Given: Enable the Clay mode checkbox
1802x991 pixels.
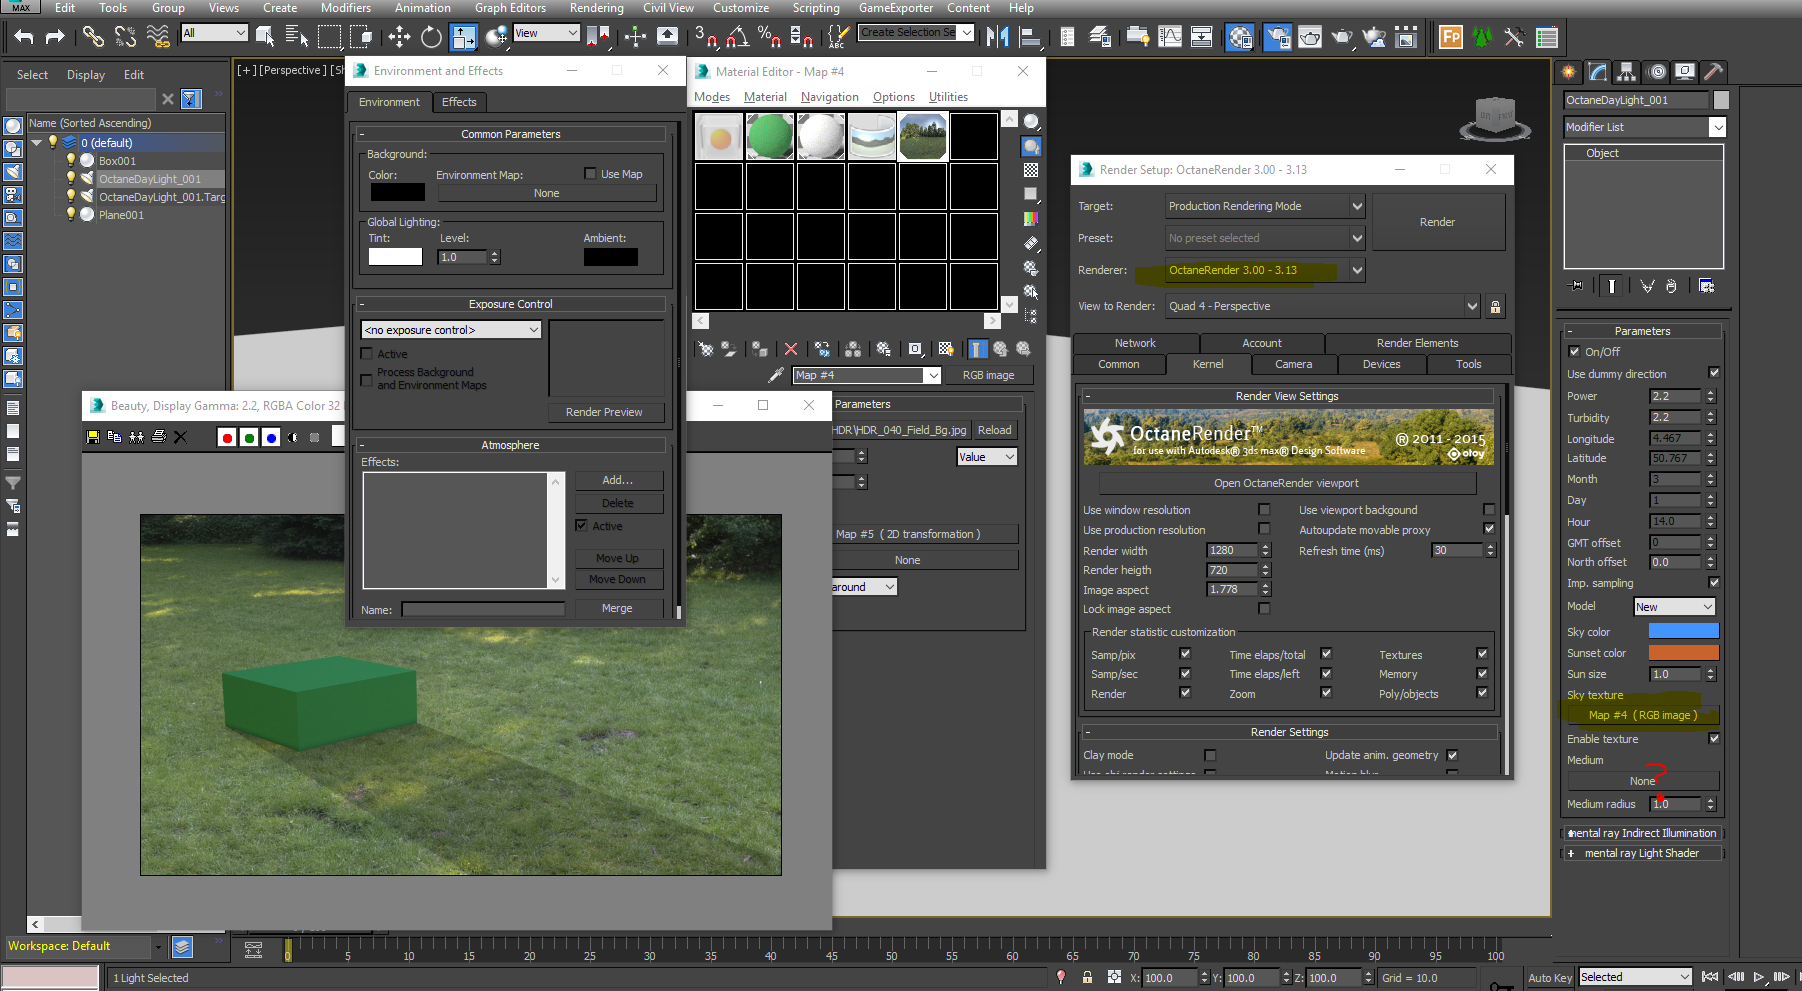Looking at the screenshot, I should [x=1210, y=755].
